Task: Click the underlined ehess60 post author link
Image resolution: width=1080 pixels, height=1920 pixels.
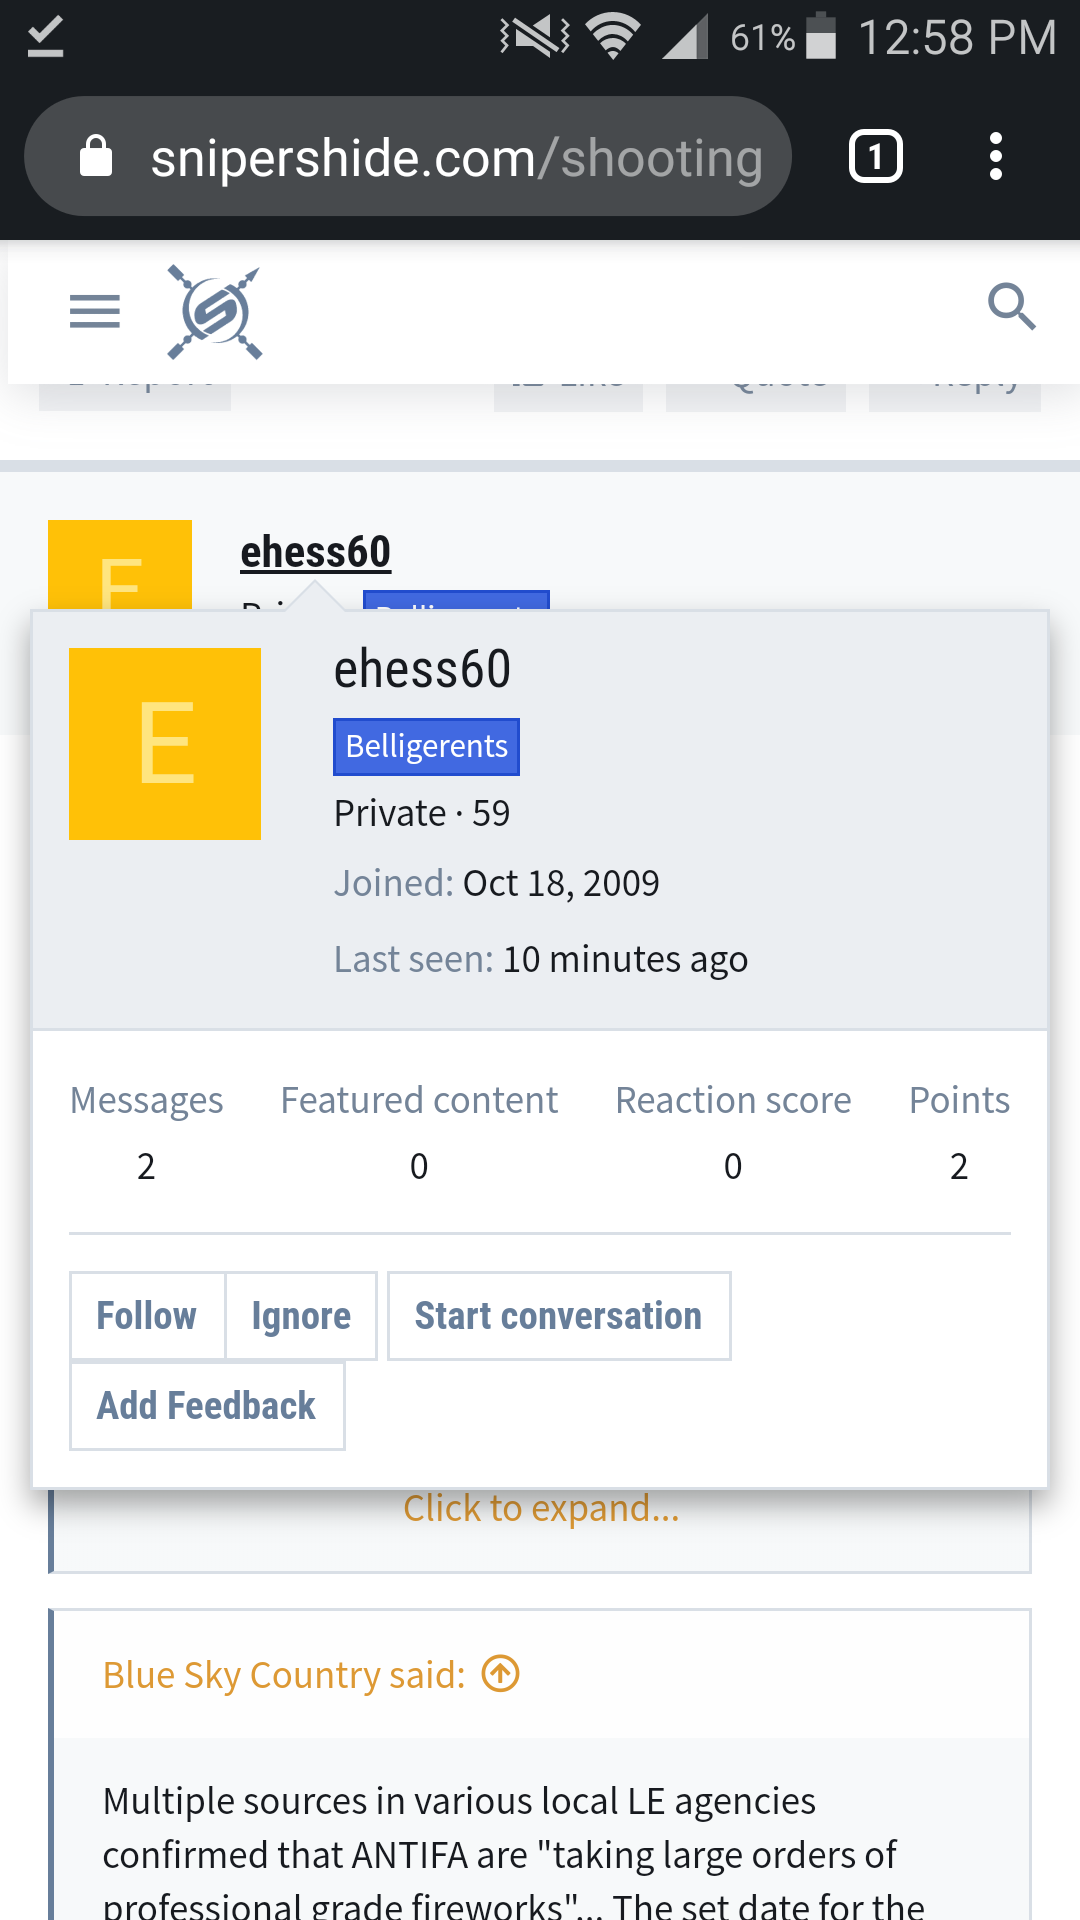Action: click(x=316, y=552)
